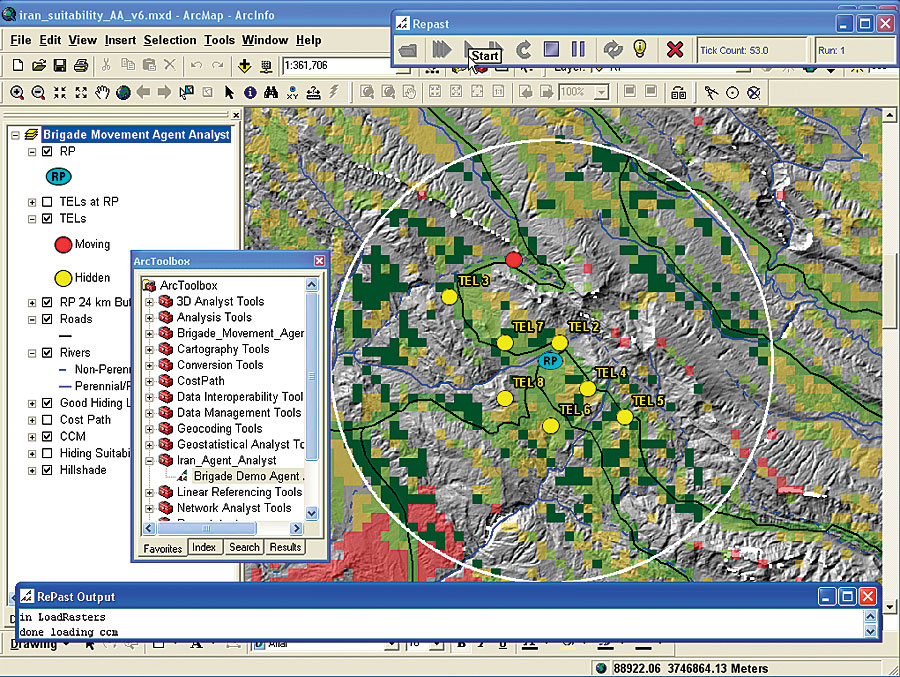Click the cyan RP symbol in legend
The image size is (900, 677).
(59, 176)
